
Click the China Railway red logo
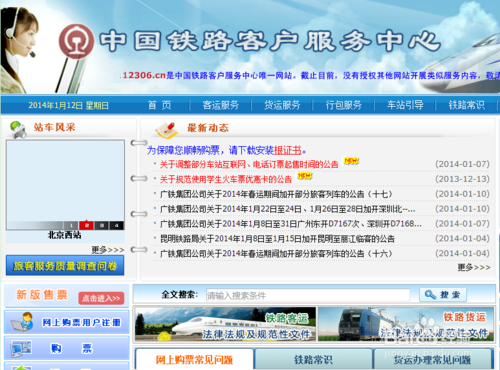[76, 41]
